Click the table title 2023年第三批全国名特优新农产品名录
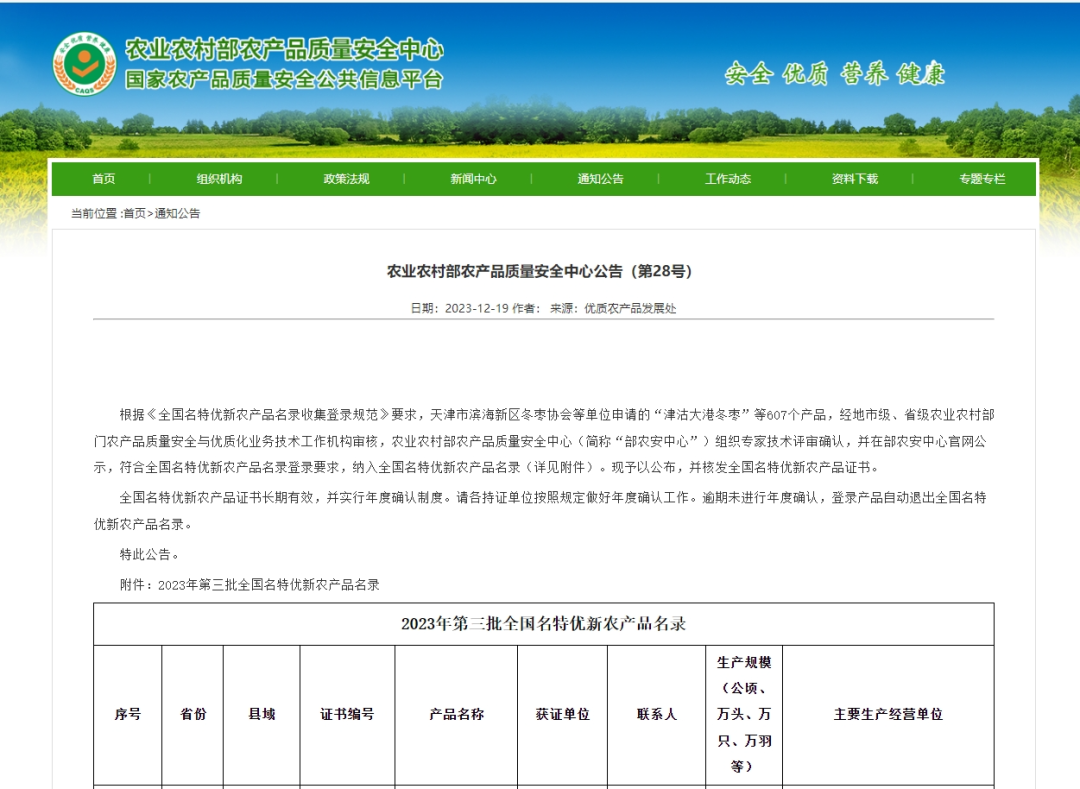Screen dimensions: 1080x789 point(543,624)
